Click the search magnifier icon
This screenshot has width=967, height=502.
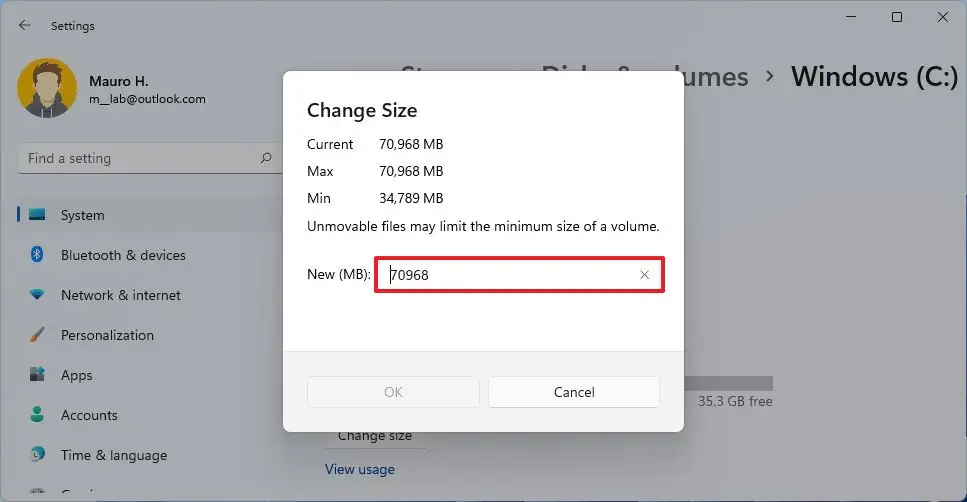click(266, 158)
